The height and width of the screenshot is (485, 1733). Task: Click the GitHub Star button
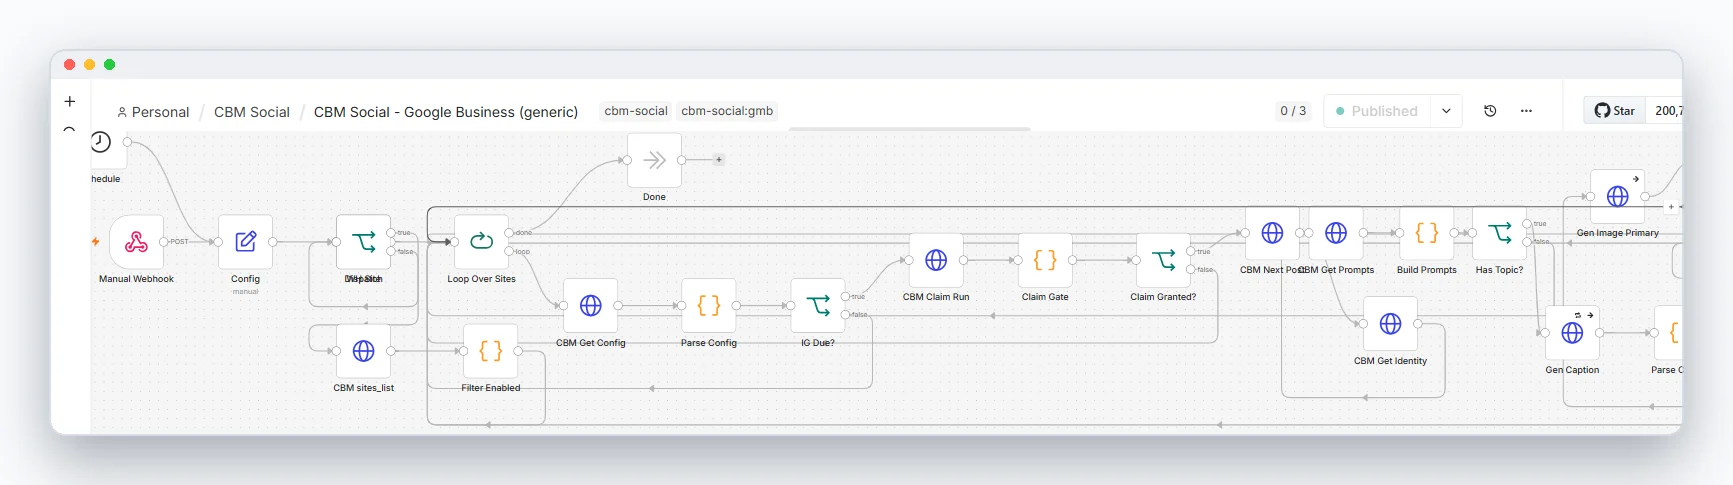pyautogui.click(x=1614, y=111)
